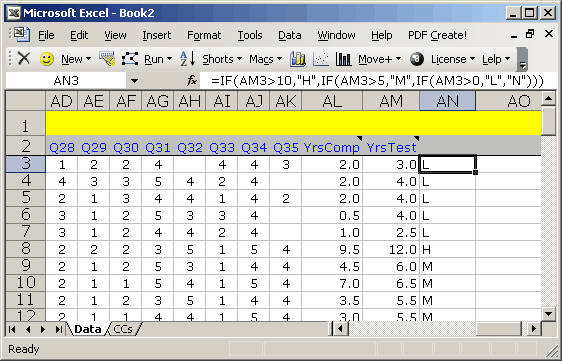This screenshot has height=361, width=562.
Task: Switch to the CCs sheet tab
Action: [123, 329]
